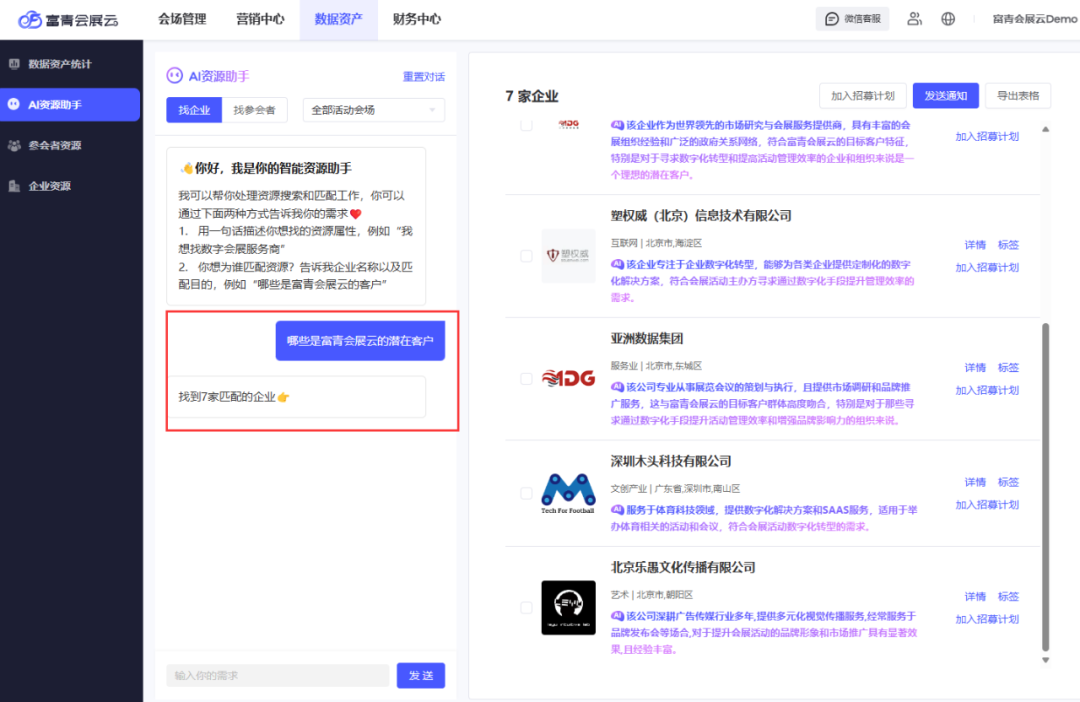Open 标签 for 北京乐愚文化传播有限公司

pos(1008,597)
